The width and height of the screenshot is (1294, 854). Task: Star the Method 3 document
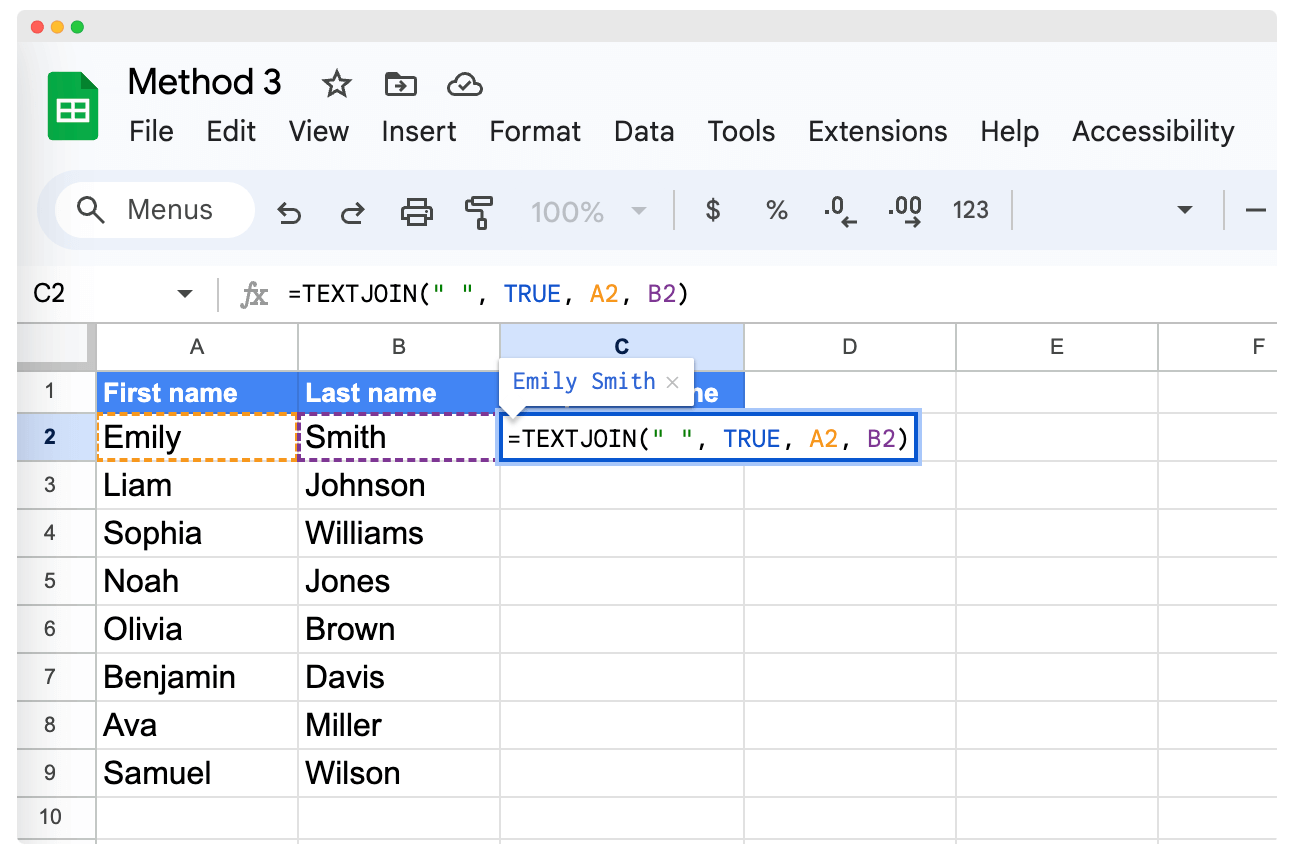pyautogui.click(x=337, y=84)
